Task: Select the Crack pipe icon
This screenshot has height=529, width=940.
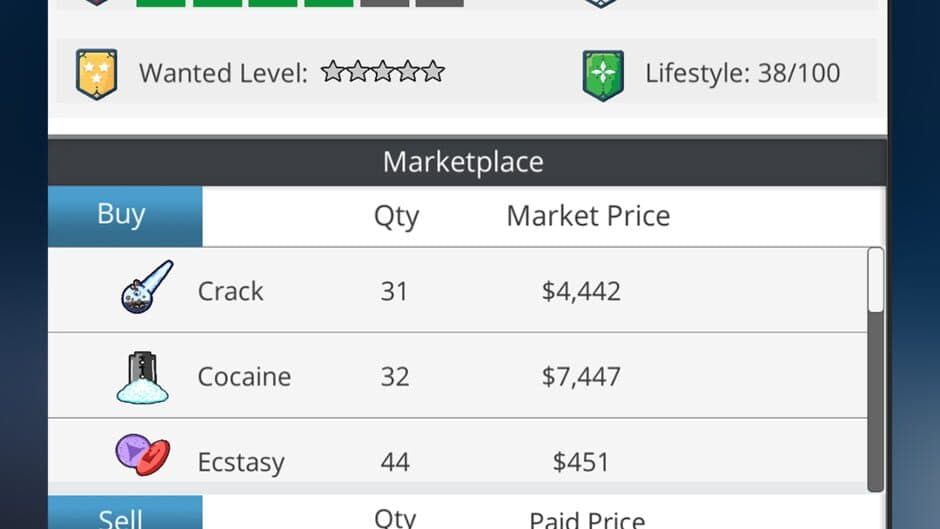Action: 147,288
